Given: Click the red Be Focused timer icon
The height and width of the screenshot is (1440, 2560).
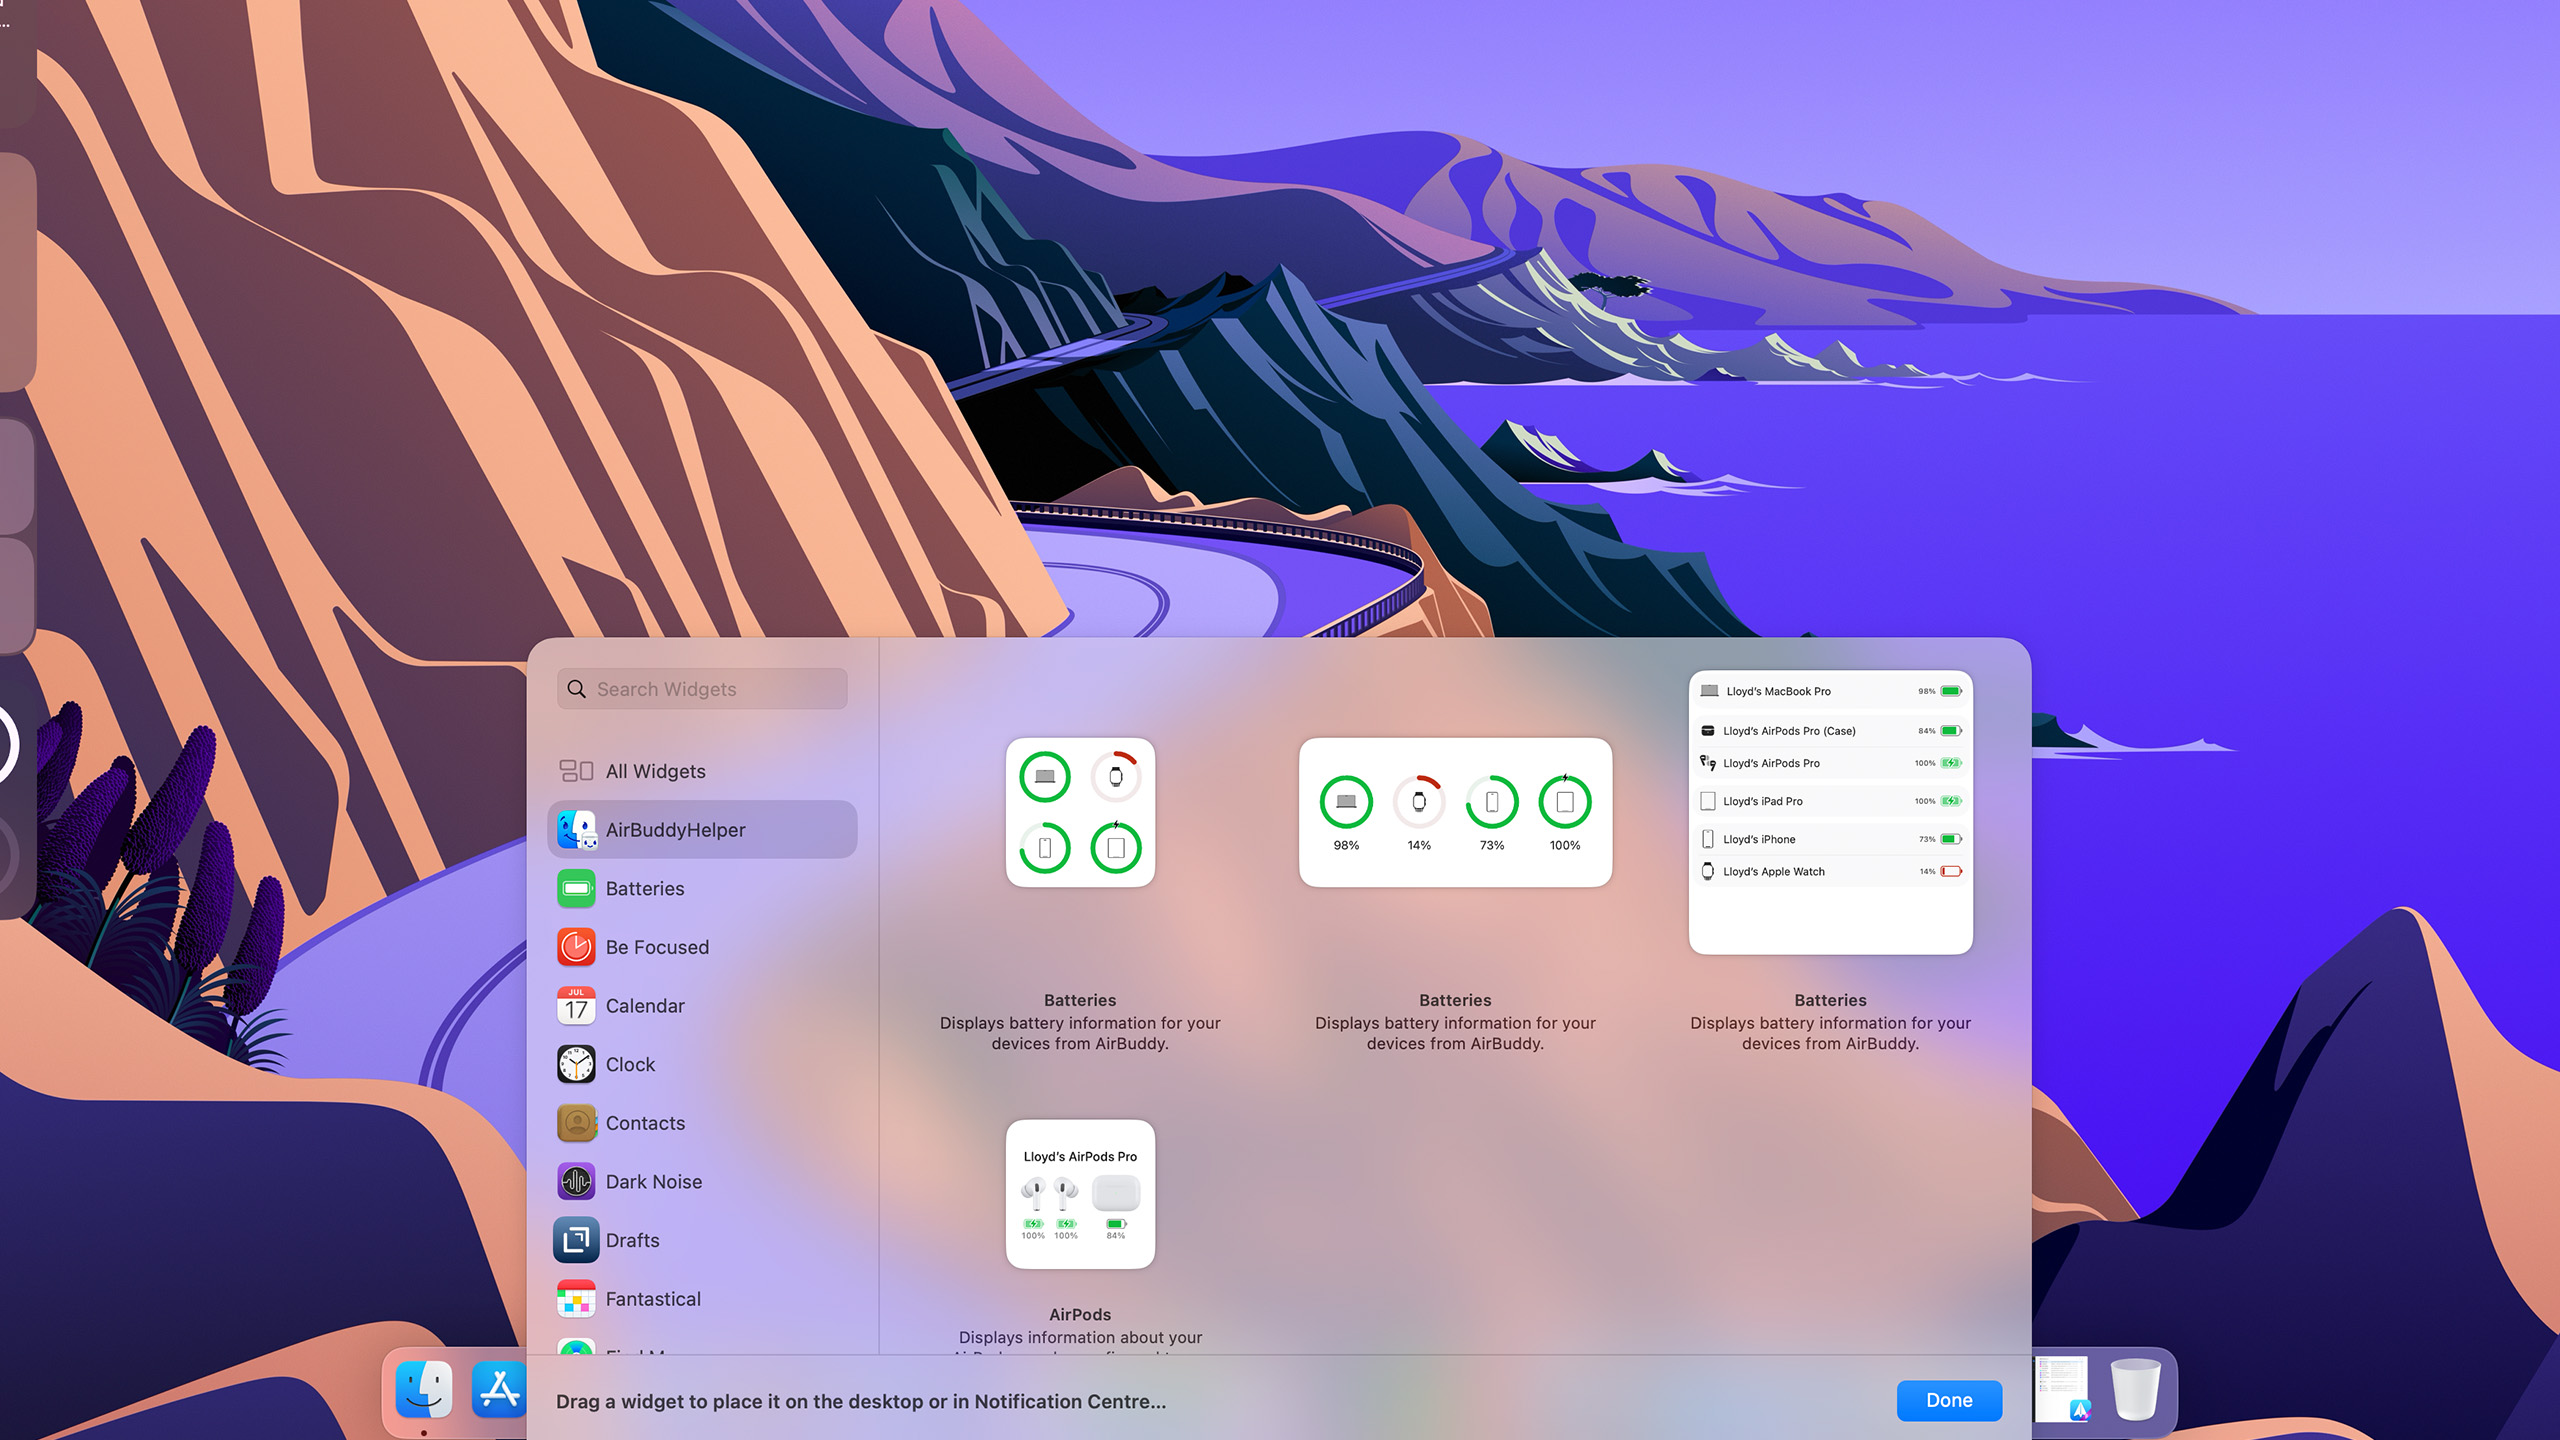Looking at the screenshot, I should click(x=576, y=947).
